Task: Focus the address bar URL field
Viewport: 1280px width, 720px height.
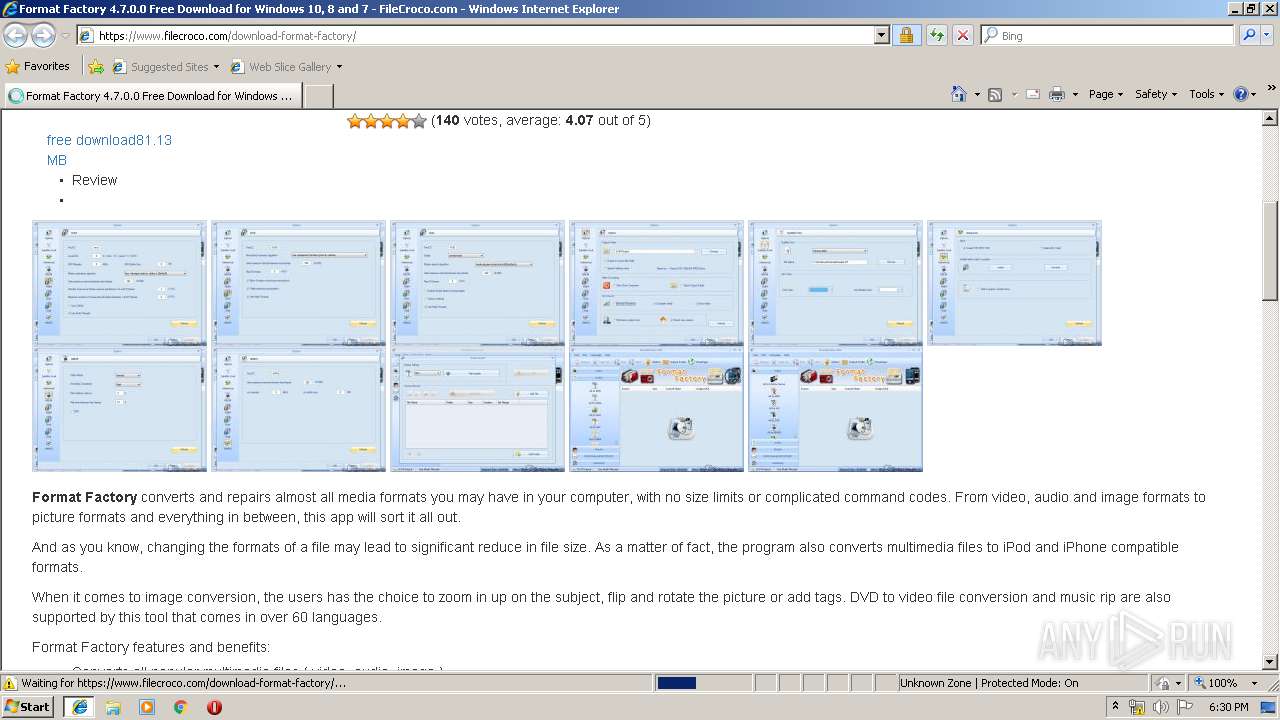Action: click(x=475, y=36)
